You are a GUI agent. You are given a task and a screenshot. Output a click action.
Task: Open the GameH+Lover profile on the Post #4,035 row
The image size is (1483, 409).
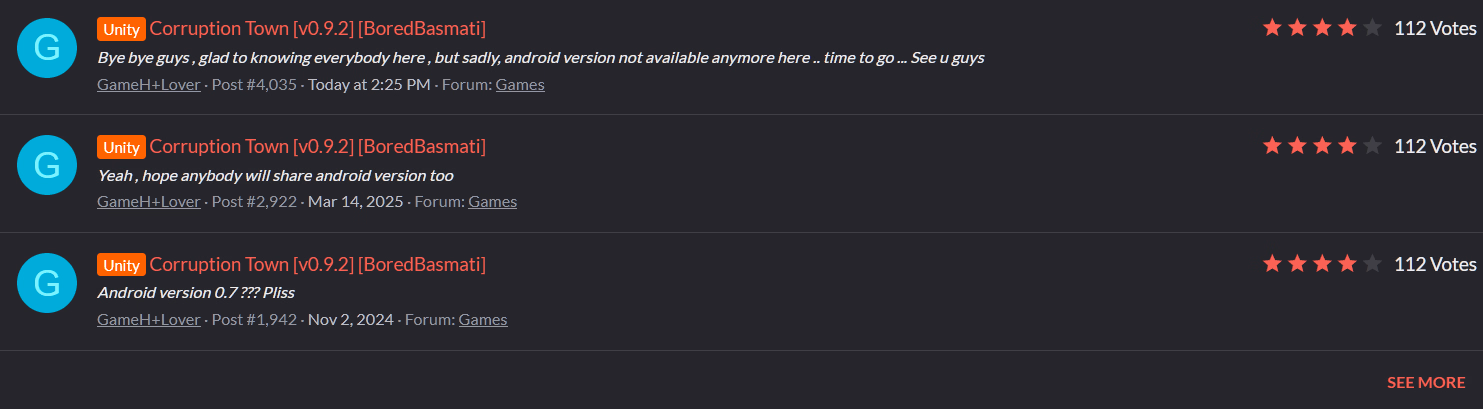pos(149,85)
